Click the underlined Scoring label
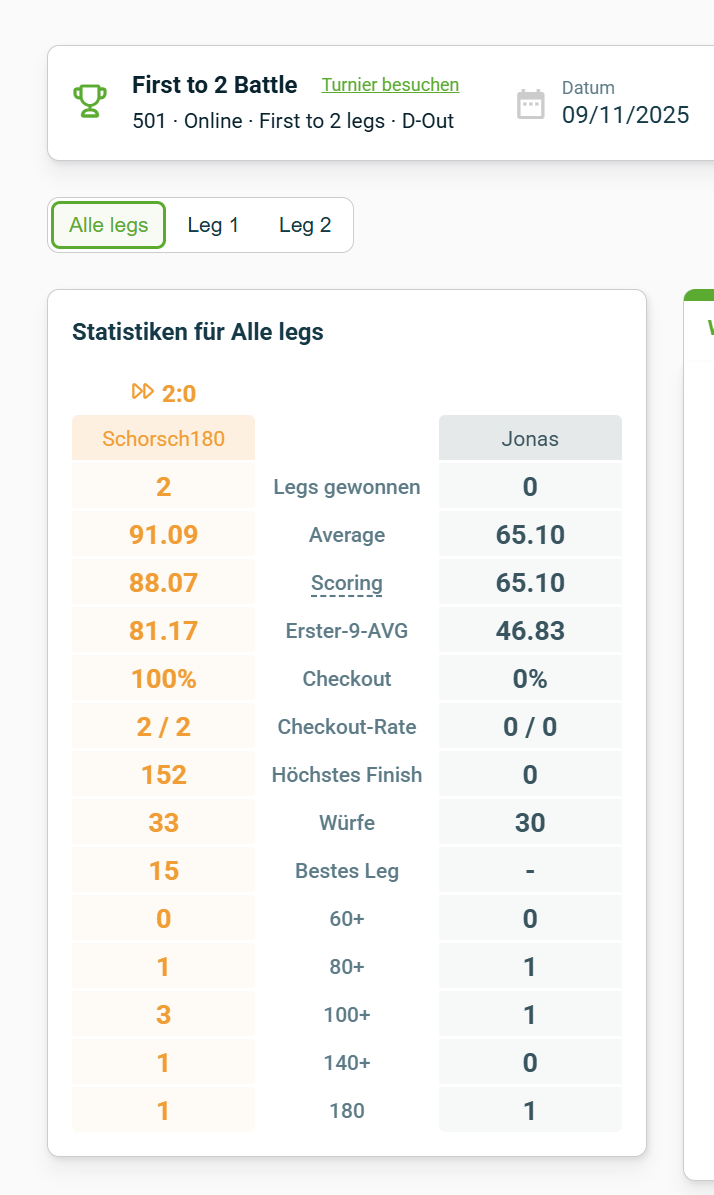This screenshot has height=1195, width=714. coord(347,583)
